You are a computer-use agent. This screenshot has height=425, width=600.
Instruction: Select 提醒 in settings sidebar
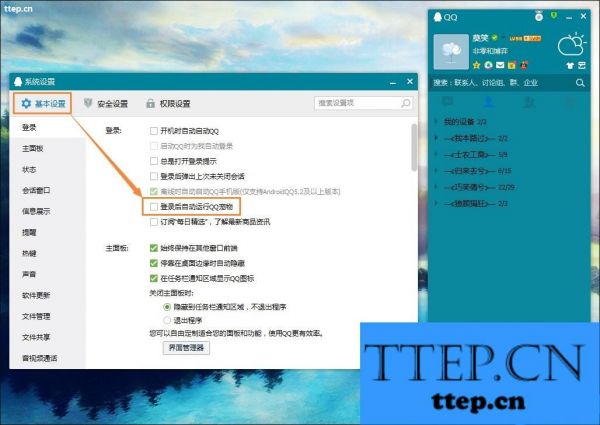[48, 232]
